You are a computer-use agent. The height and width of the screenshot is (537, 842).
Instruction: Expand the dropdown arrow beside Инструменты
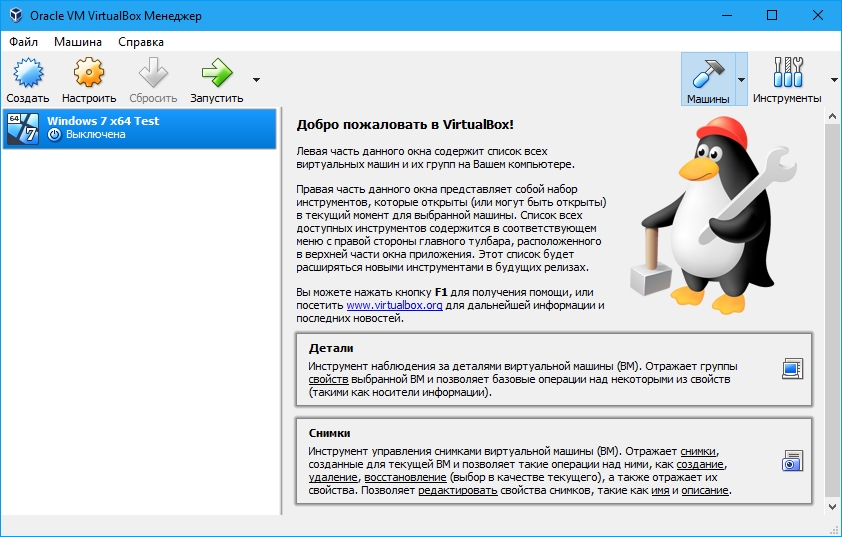[834, 80]
